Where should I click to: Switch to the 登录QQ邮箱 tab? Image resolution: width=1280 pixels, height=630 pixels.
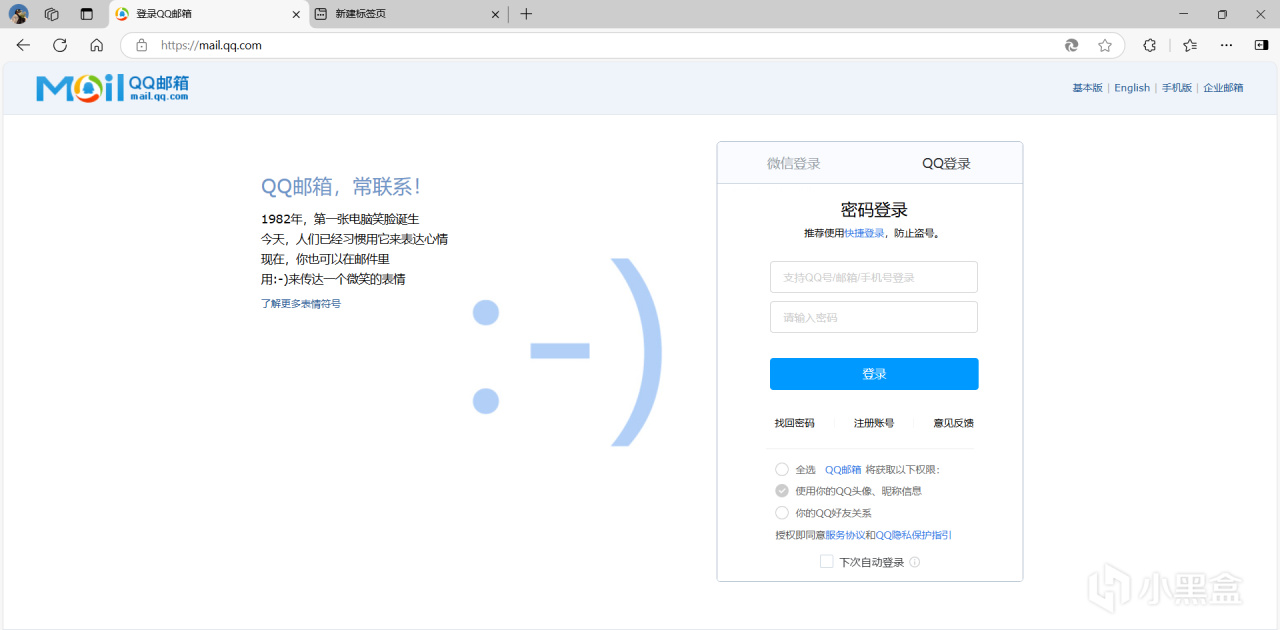[209, 14]
